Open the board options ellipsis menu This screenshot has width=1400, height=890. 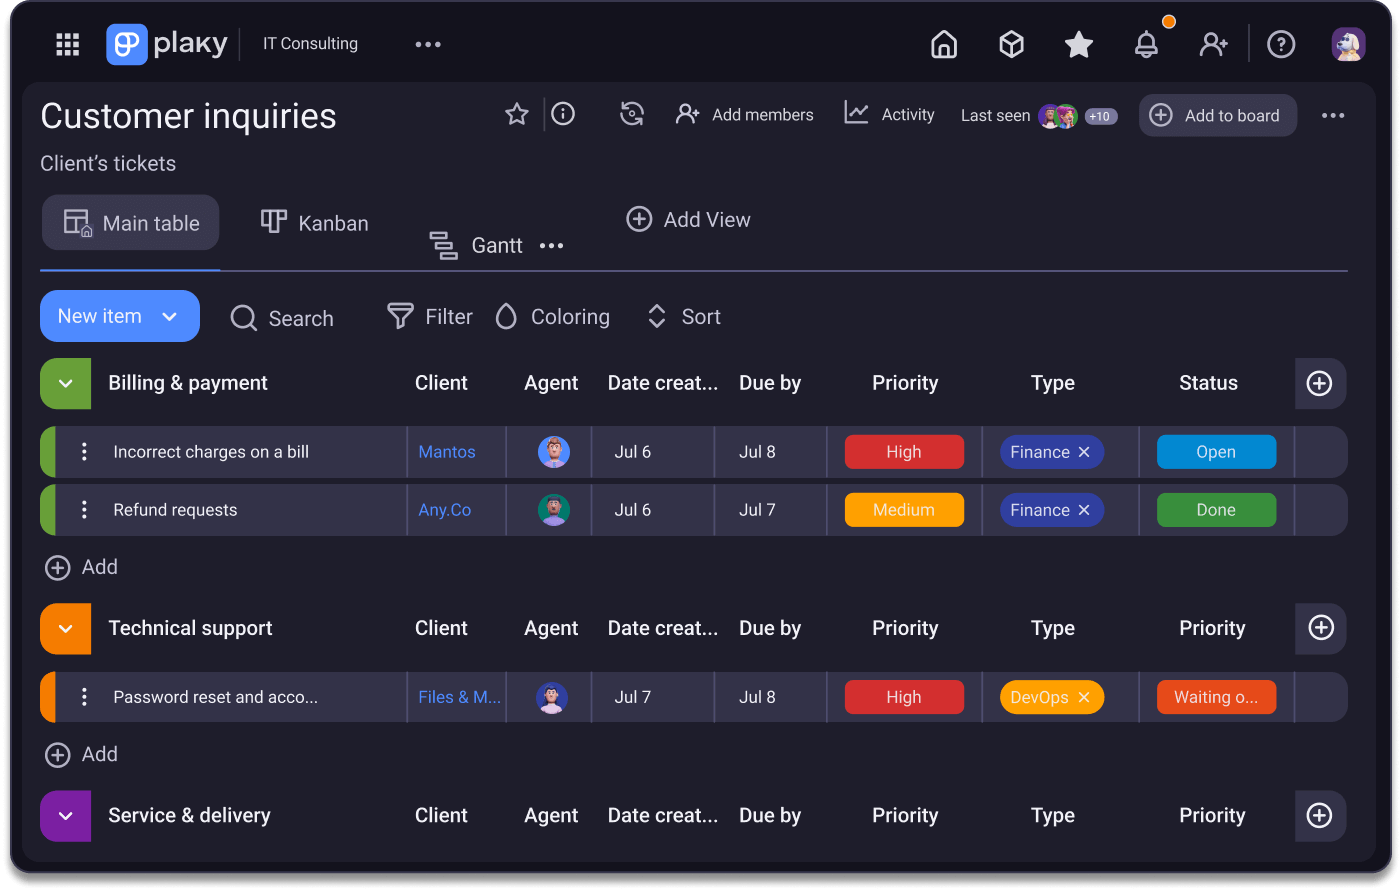pyautogui.click(x=1333, y=115)
